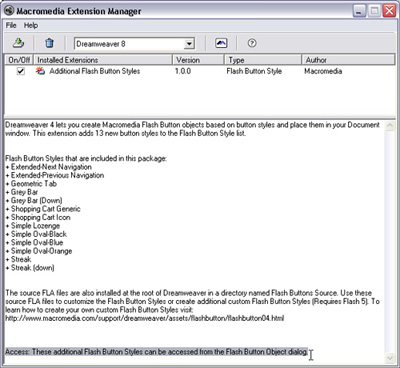Select the Additional Flash Button Styles row
Image resolution: width=400 pixels, height=368 pixels.
199,71
